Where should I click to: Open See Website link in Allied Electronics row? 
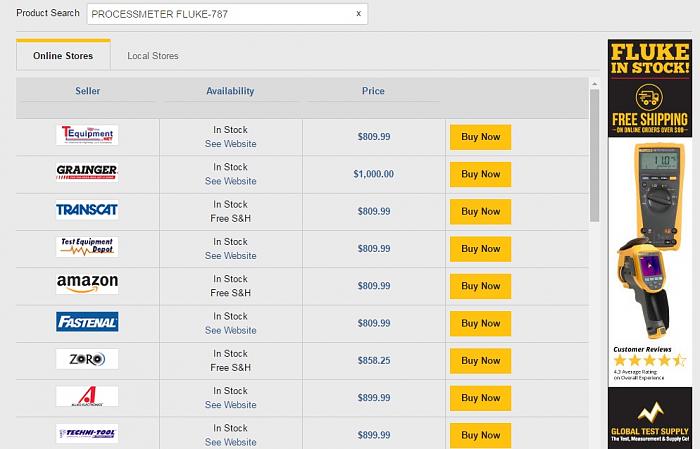click(230, 405)
